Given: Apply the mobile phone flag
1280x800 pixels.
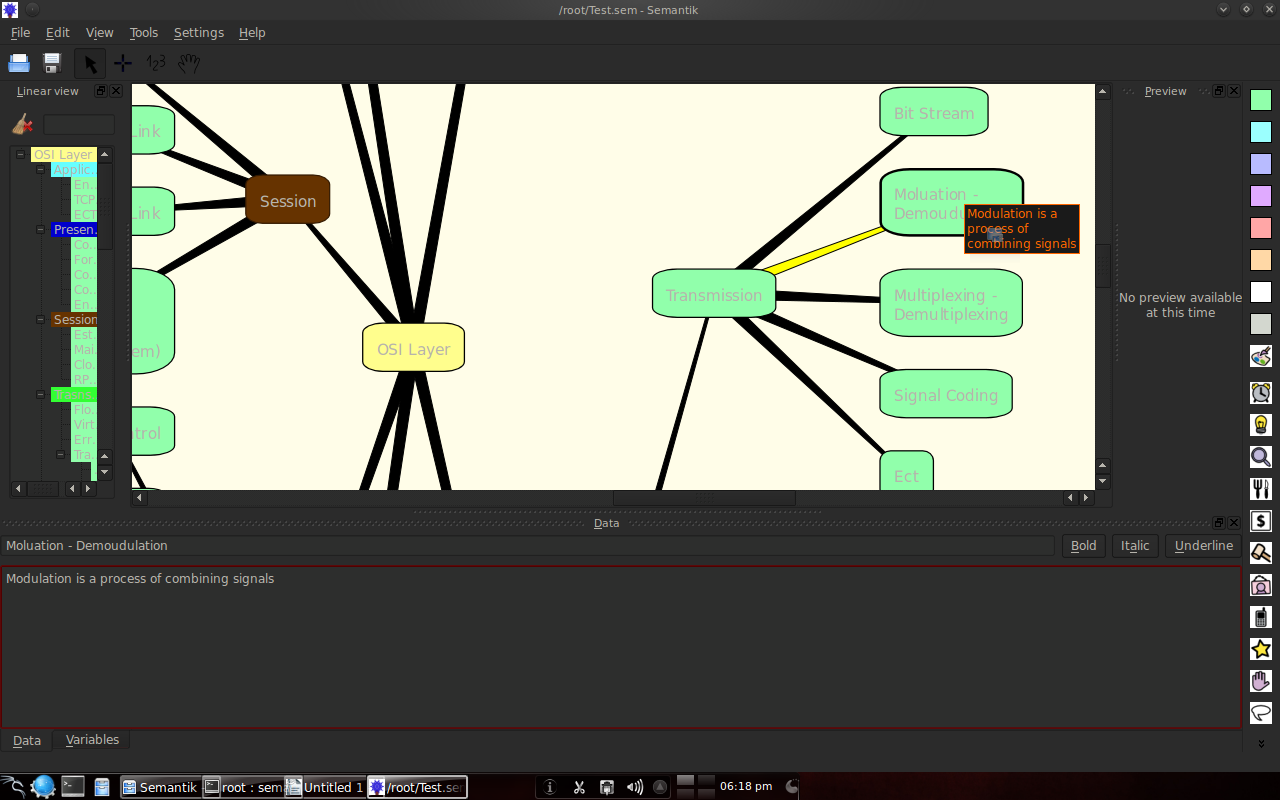Looking at the screenshot, I should coord(1261,617).
